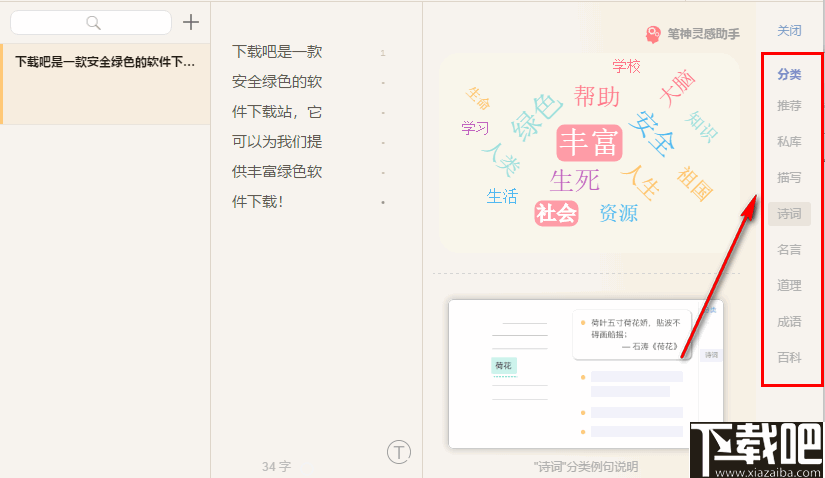Viewport: 825px width, 478px height.
Task: Click the 社会 keyword tag
Action: click(556, 213)
